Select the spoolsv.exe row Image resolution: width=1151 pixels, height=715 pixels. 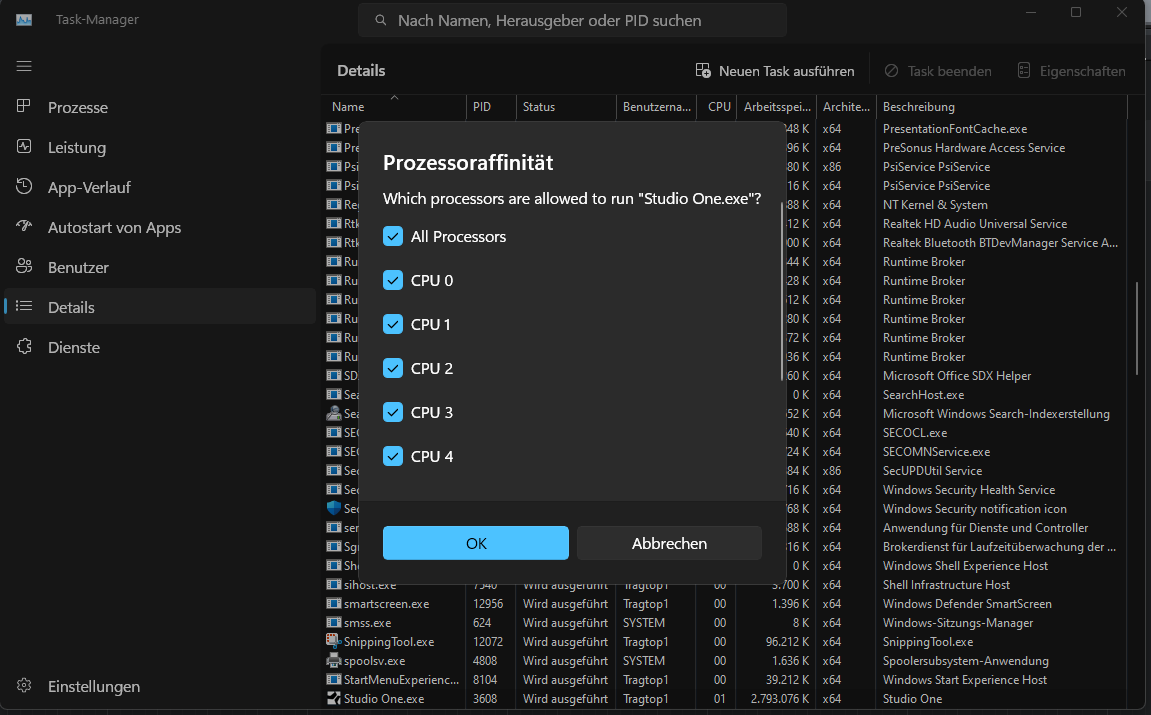725,661
